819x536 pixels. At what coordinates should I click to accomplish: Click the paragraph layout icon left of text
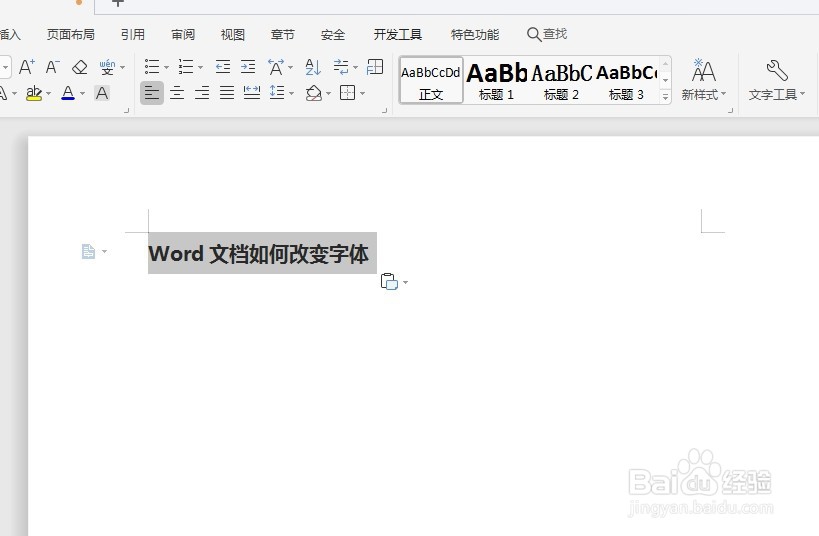(x=88, y=251)
